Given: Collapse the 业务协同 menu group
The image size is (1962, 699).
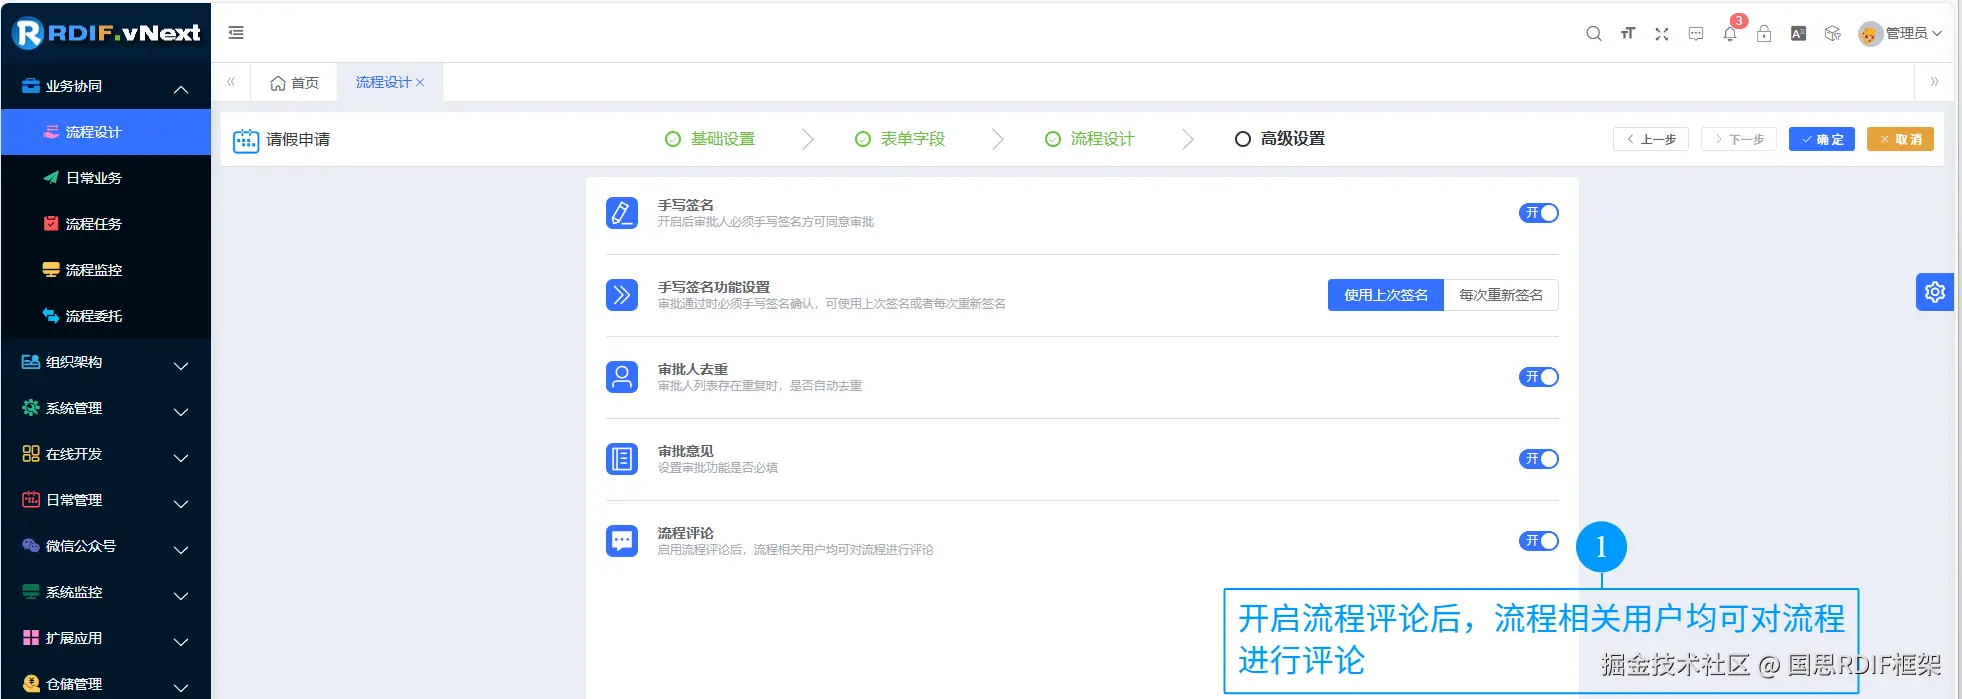Looking at the screenshot, I should pyautogui.click(x=106, y=86).
